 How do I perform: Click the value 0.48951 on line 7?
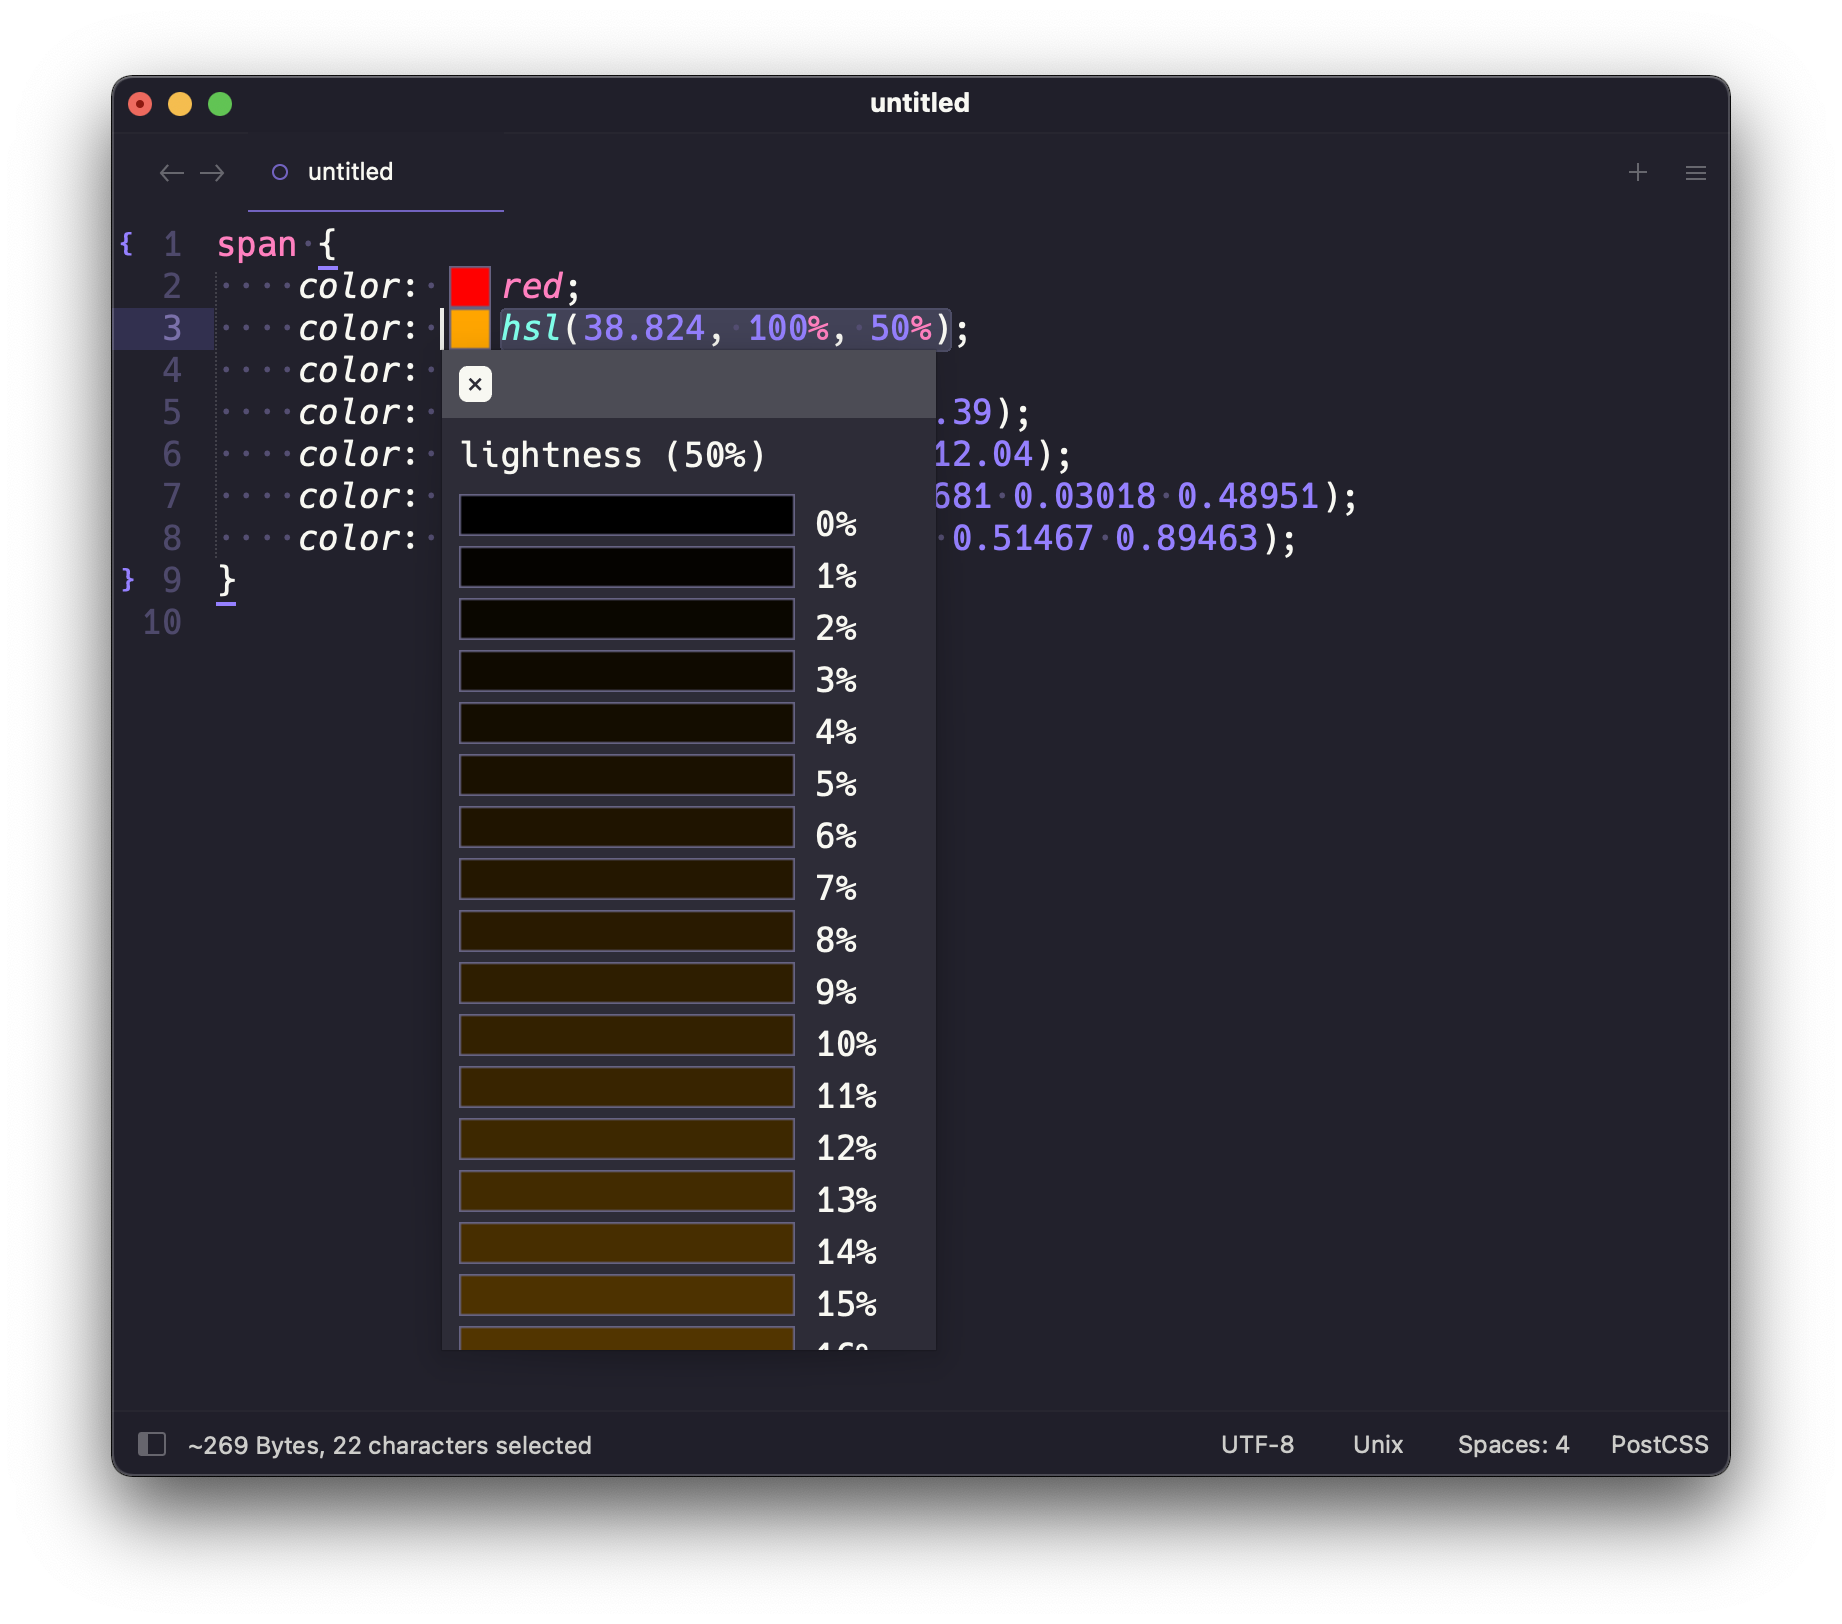1248,496
